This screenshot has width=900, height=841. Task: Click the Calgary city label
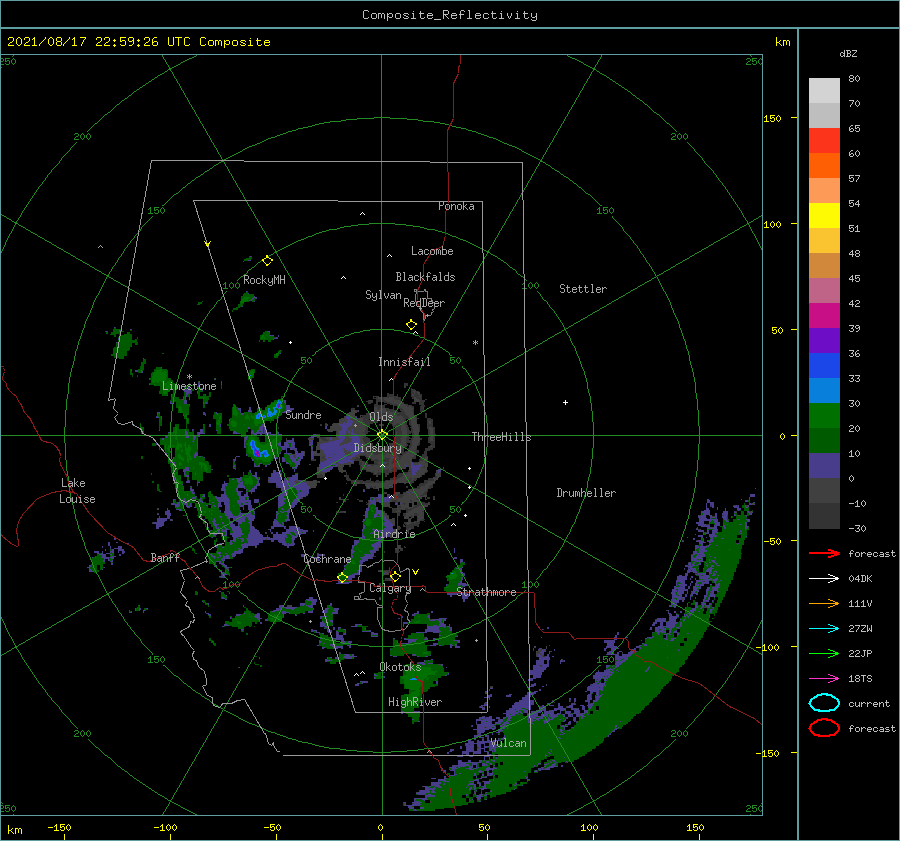tap(390, 588)
